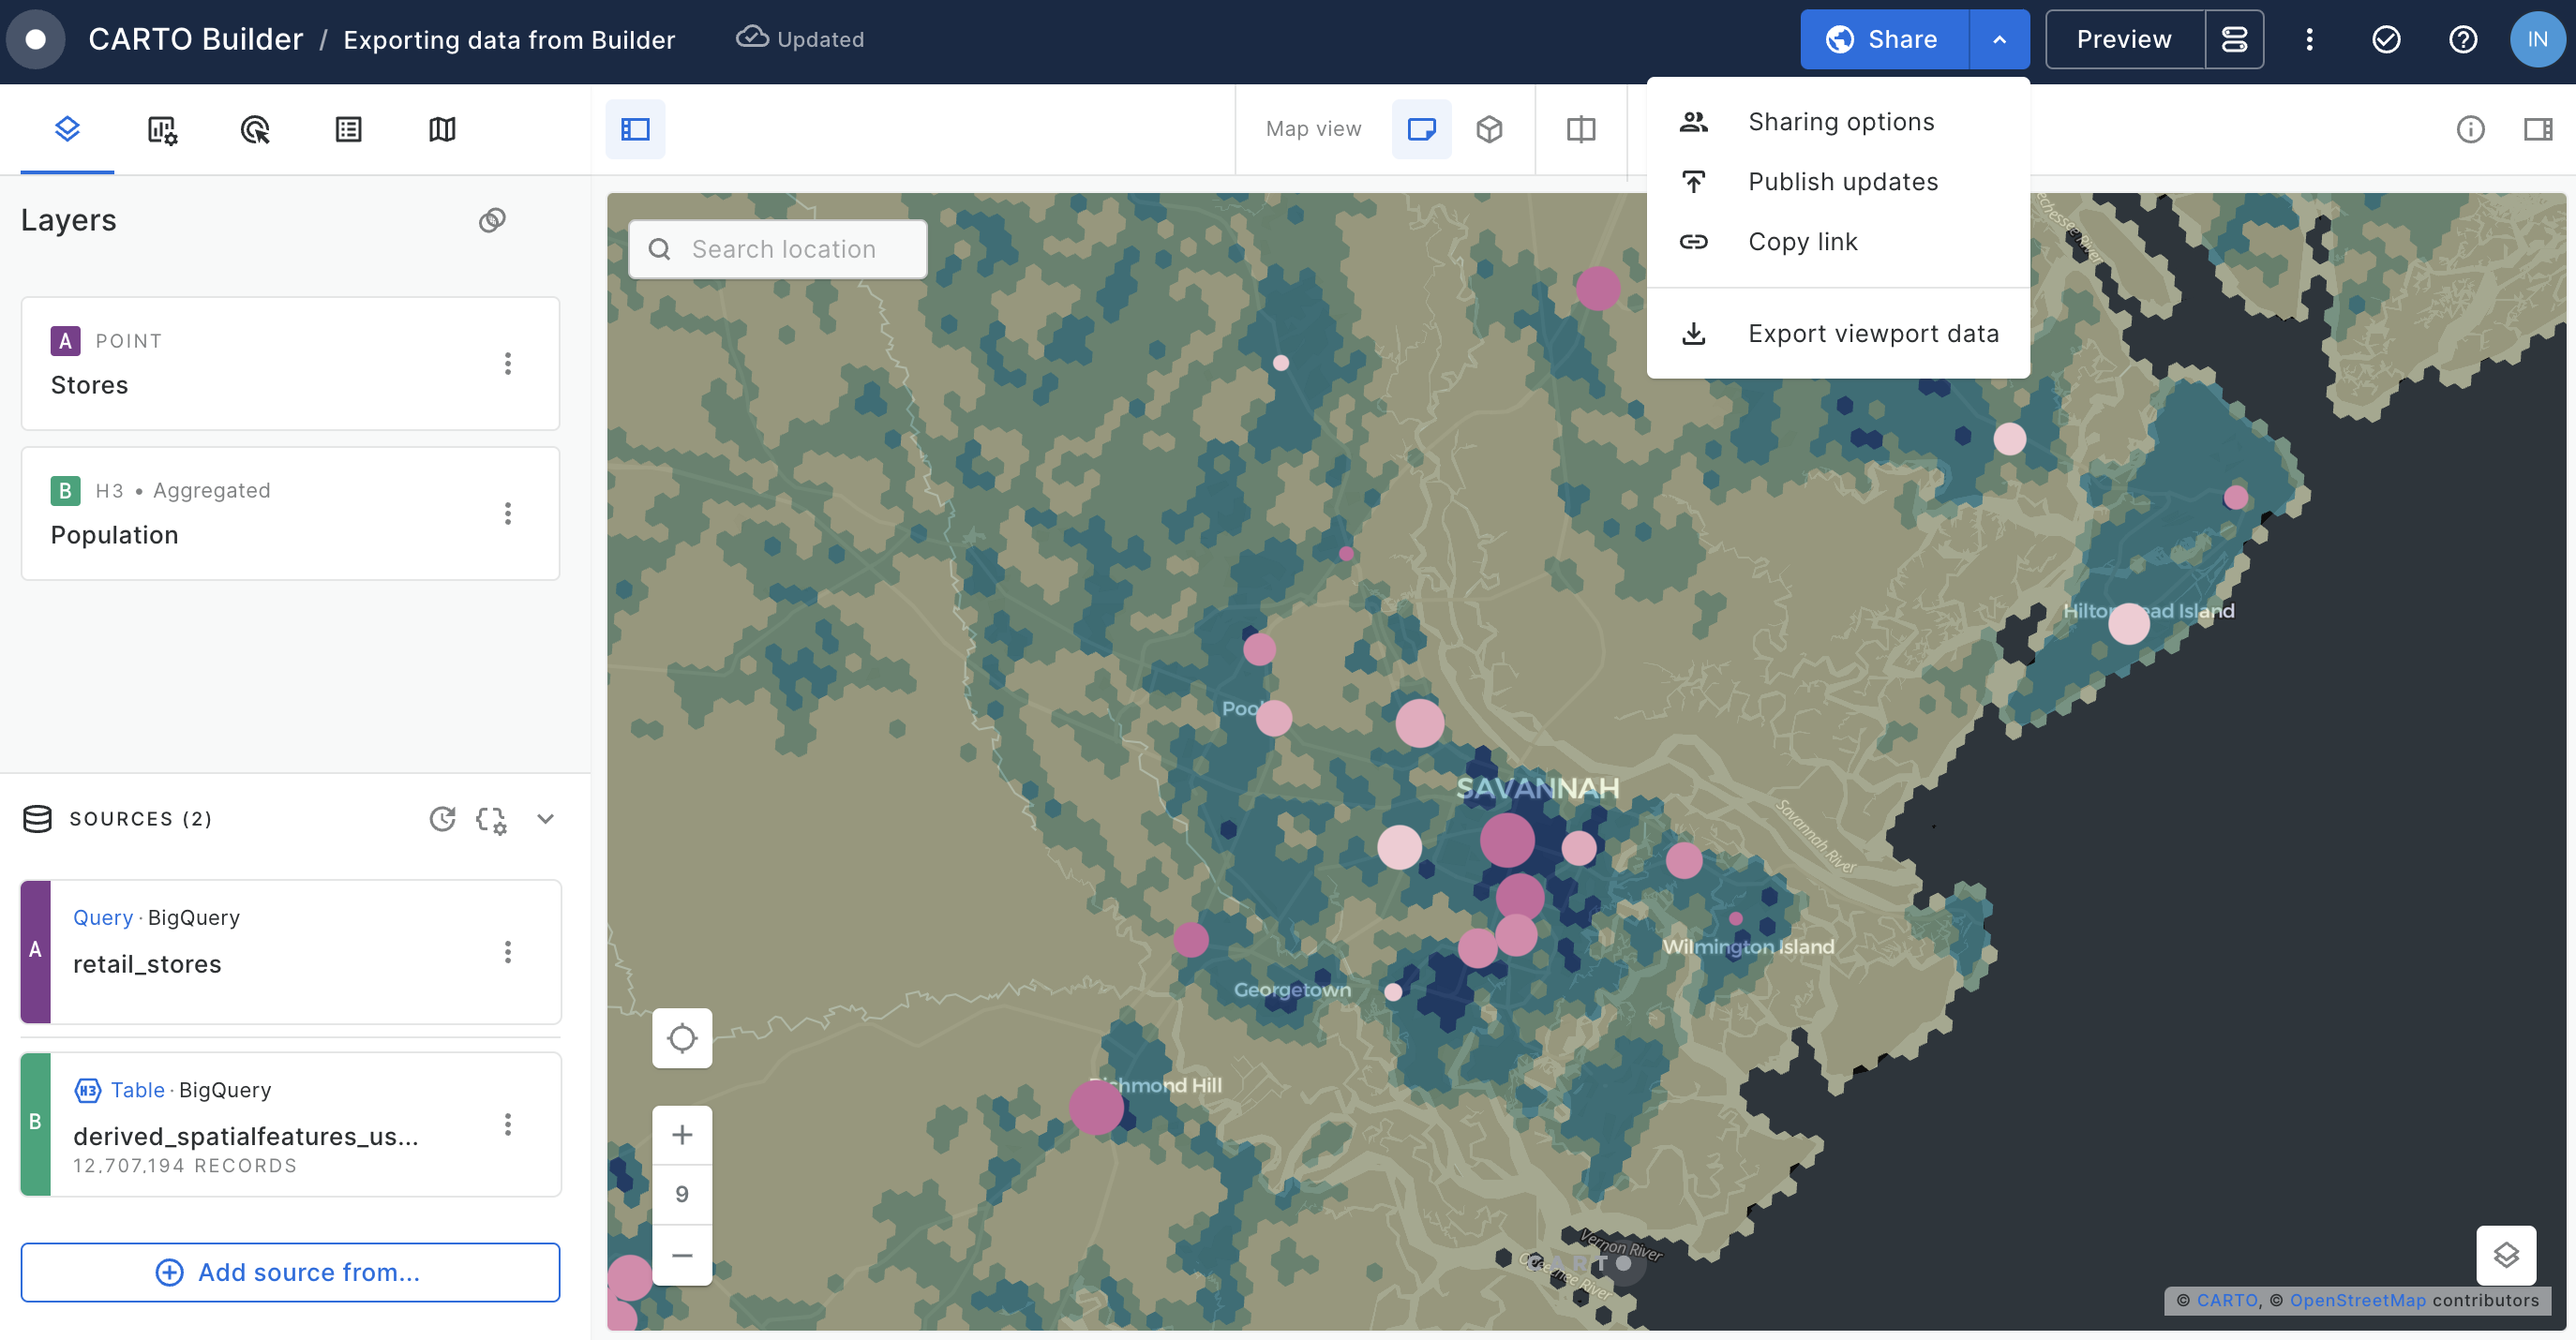Open the Basemap tab icon
2576x1340 pixels.
pos(442,130)
